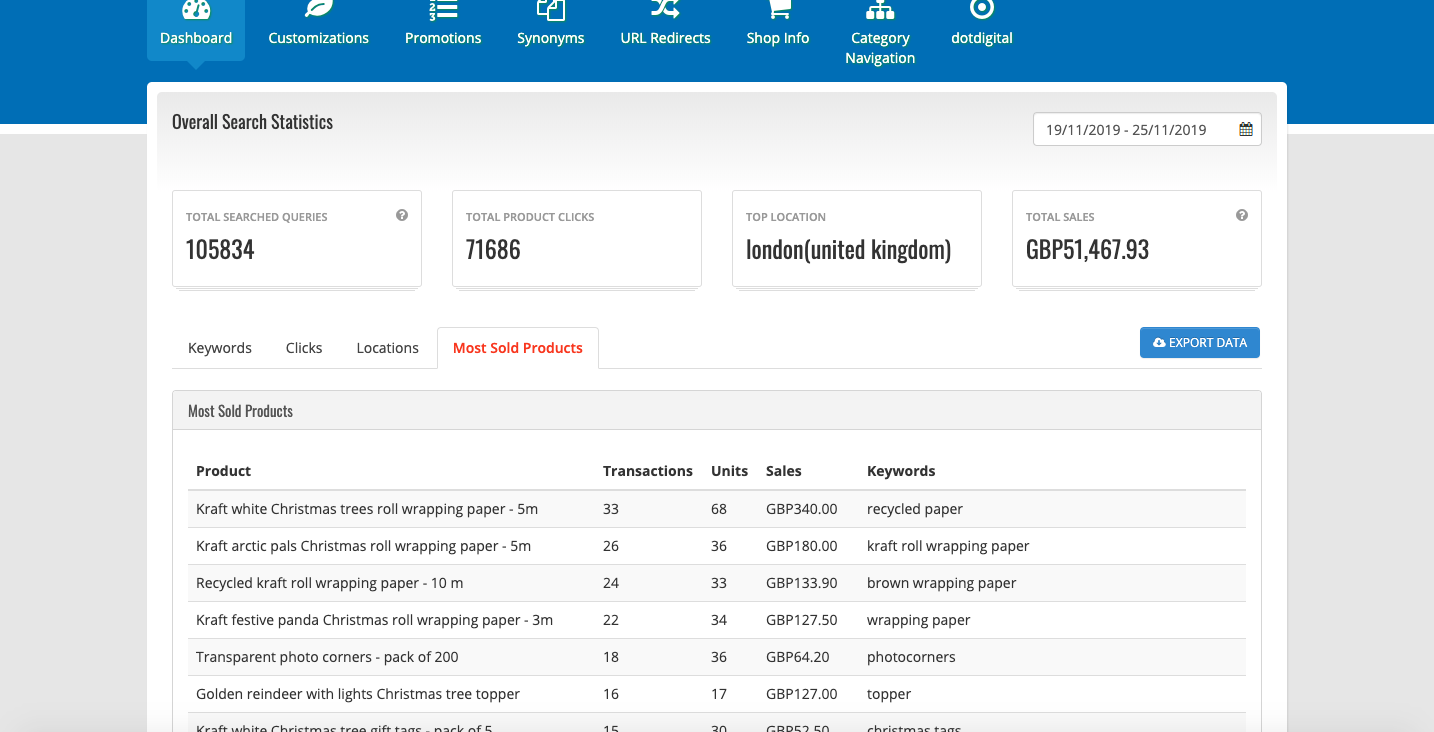
Task: Click the Shop Info cart icon
Action: 778,9
